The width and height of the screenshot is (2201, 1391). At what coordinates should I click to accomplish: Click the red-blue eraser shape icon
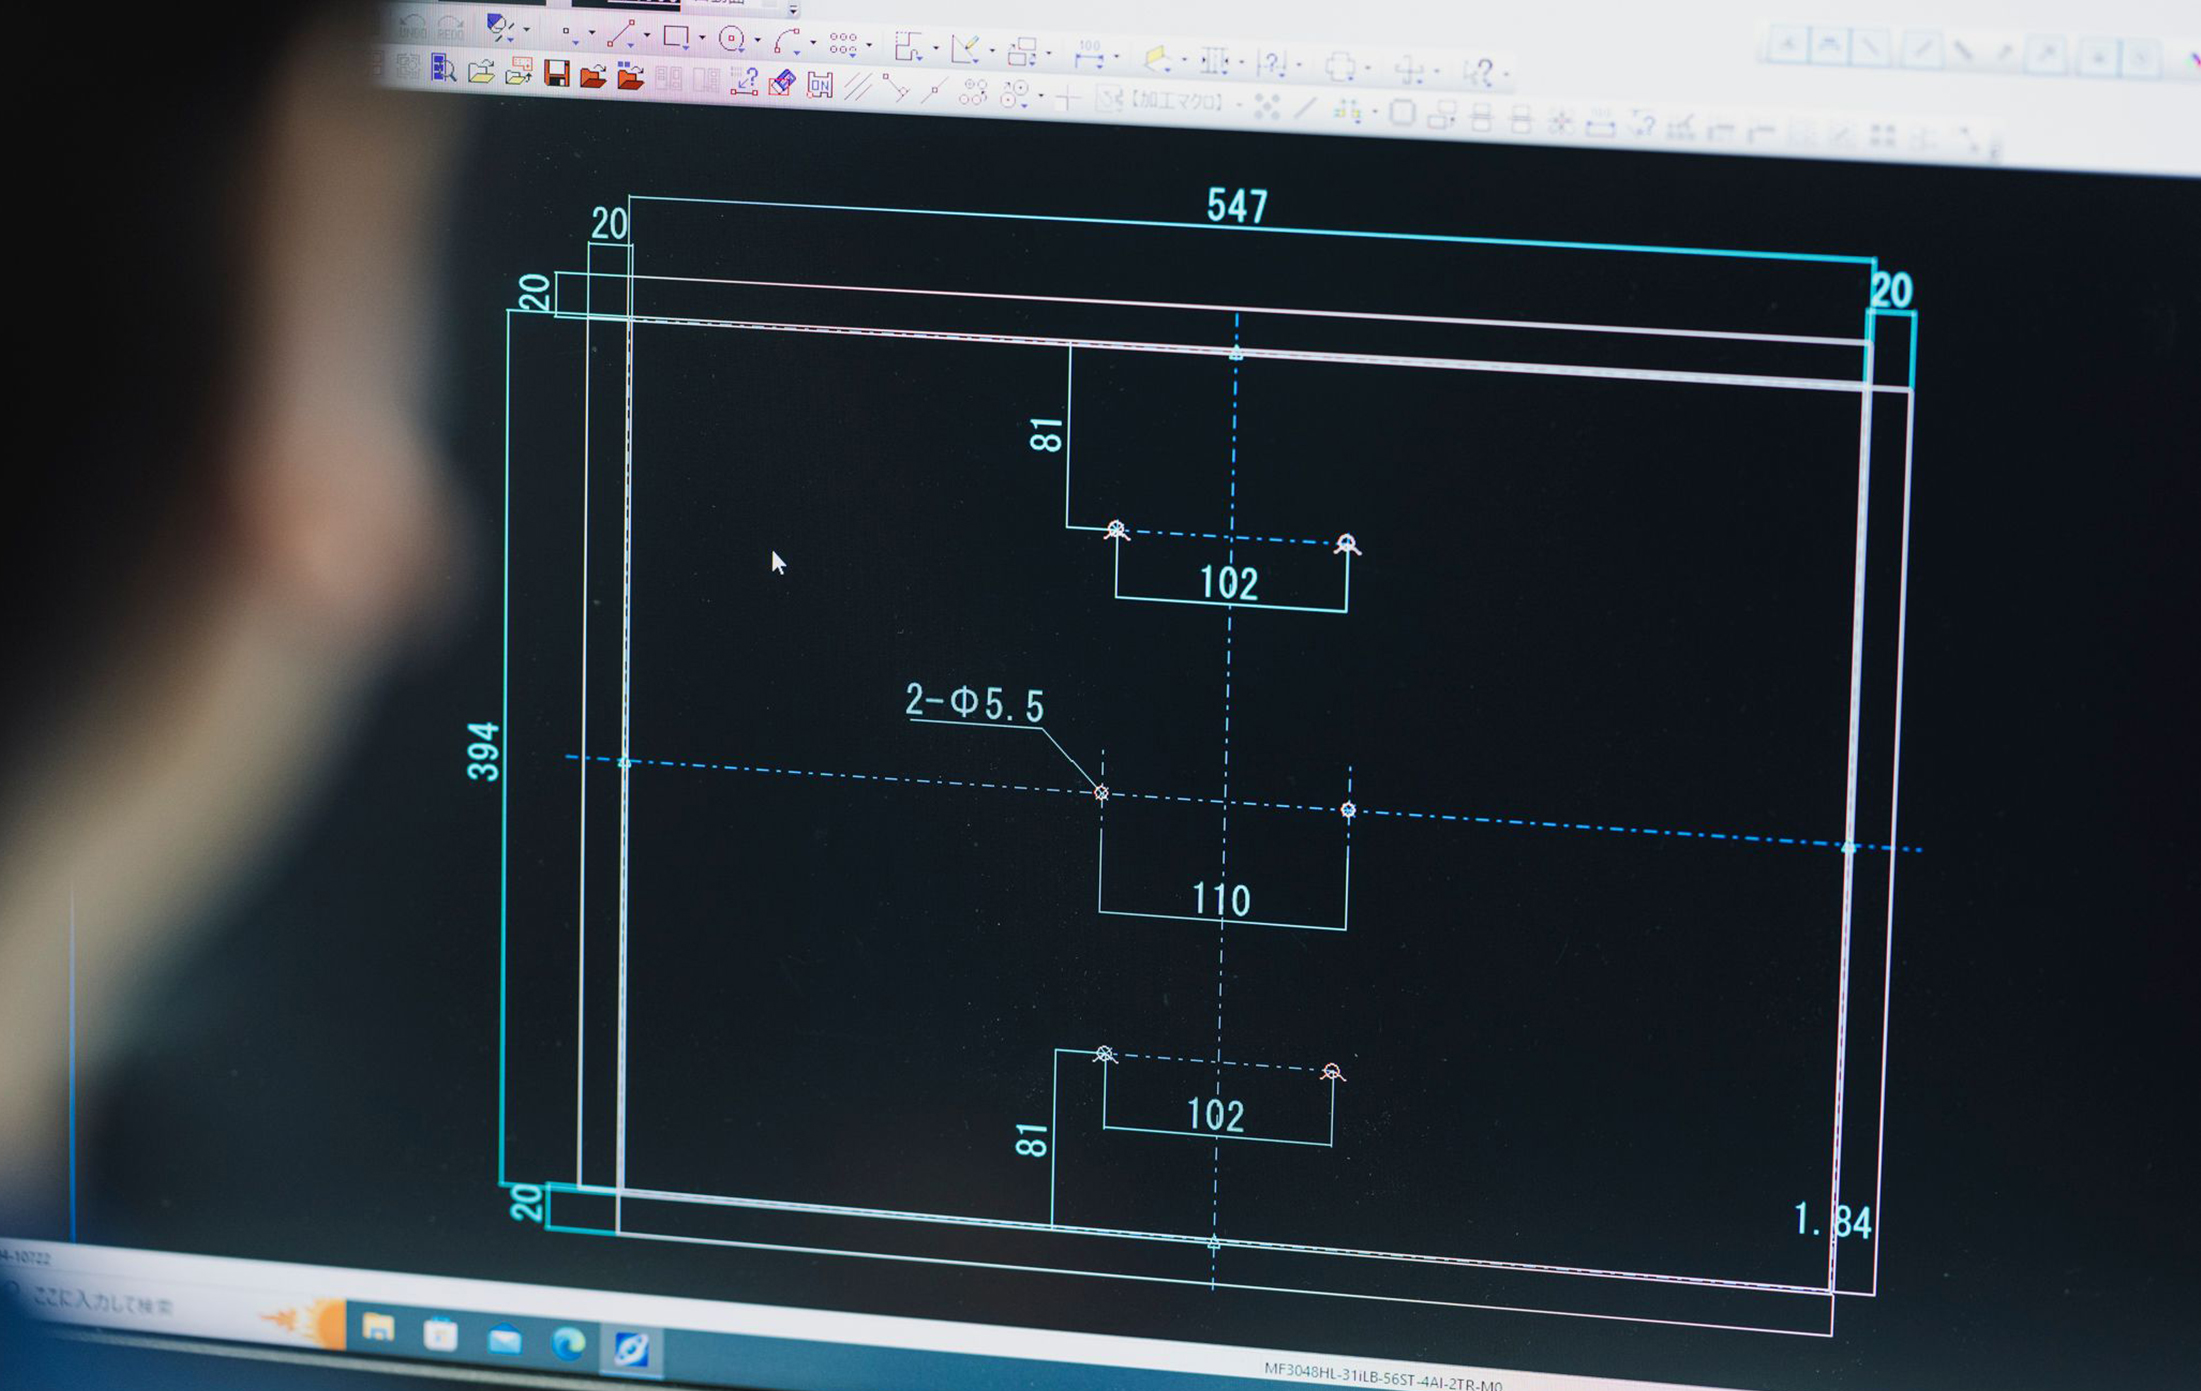pos(782,83)
